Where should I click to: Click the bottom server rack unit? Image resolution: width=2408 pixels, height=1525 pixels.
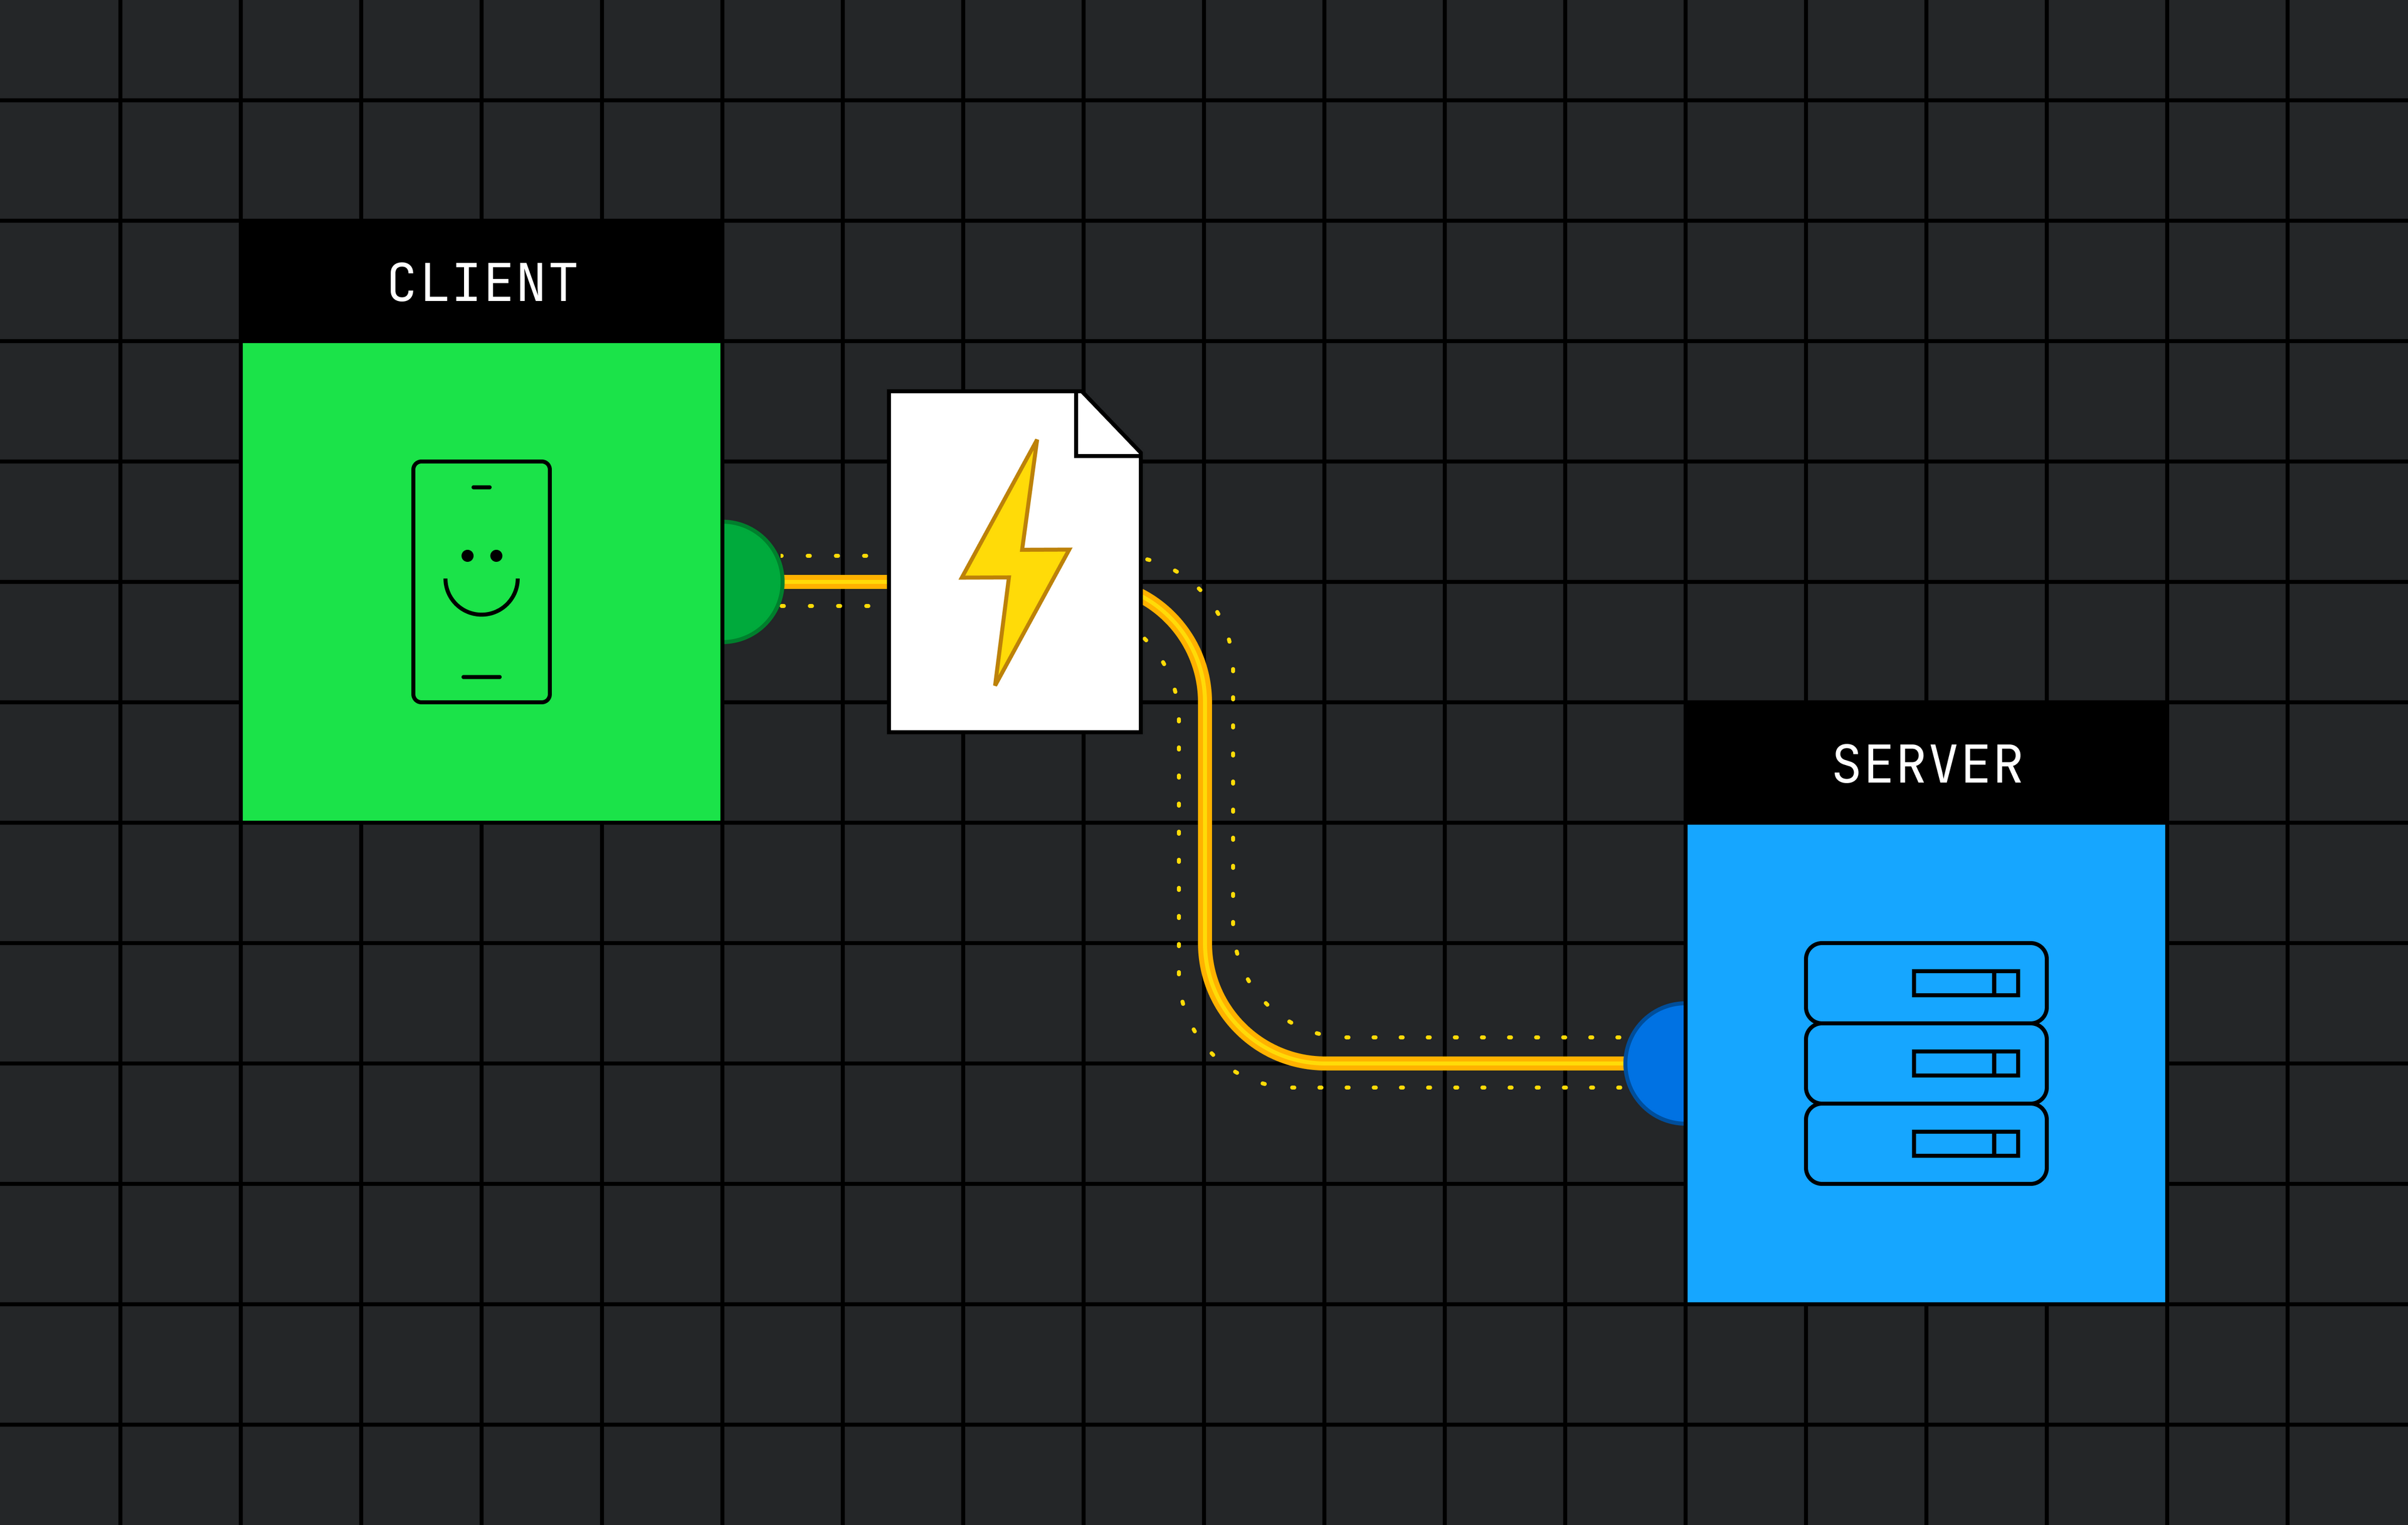[1860, 1144]
